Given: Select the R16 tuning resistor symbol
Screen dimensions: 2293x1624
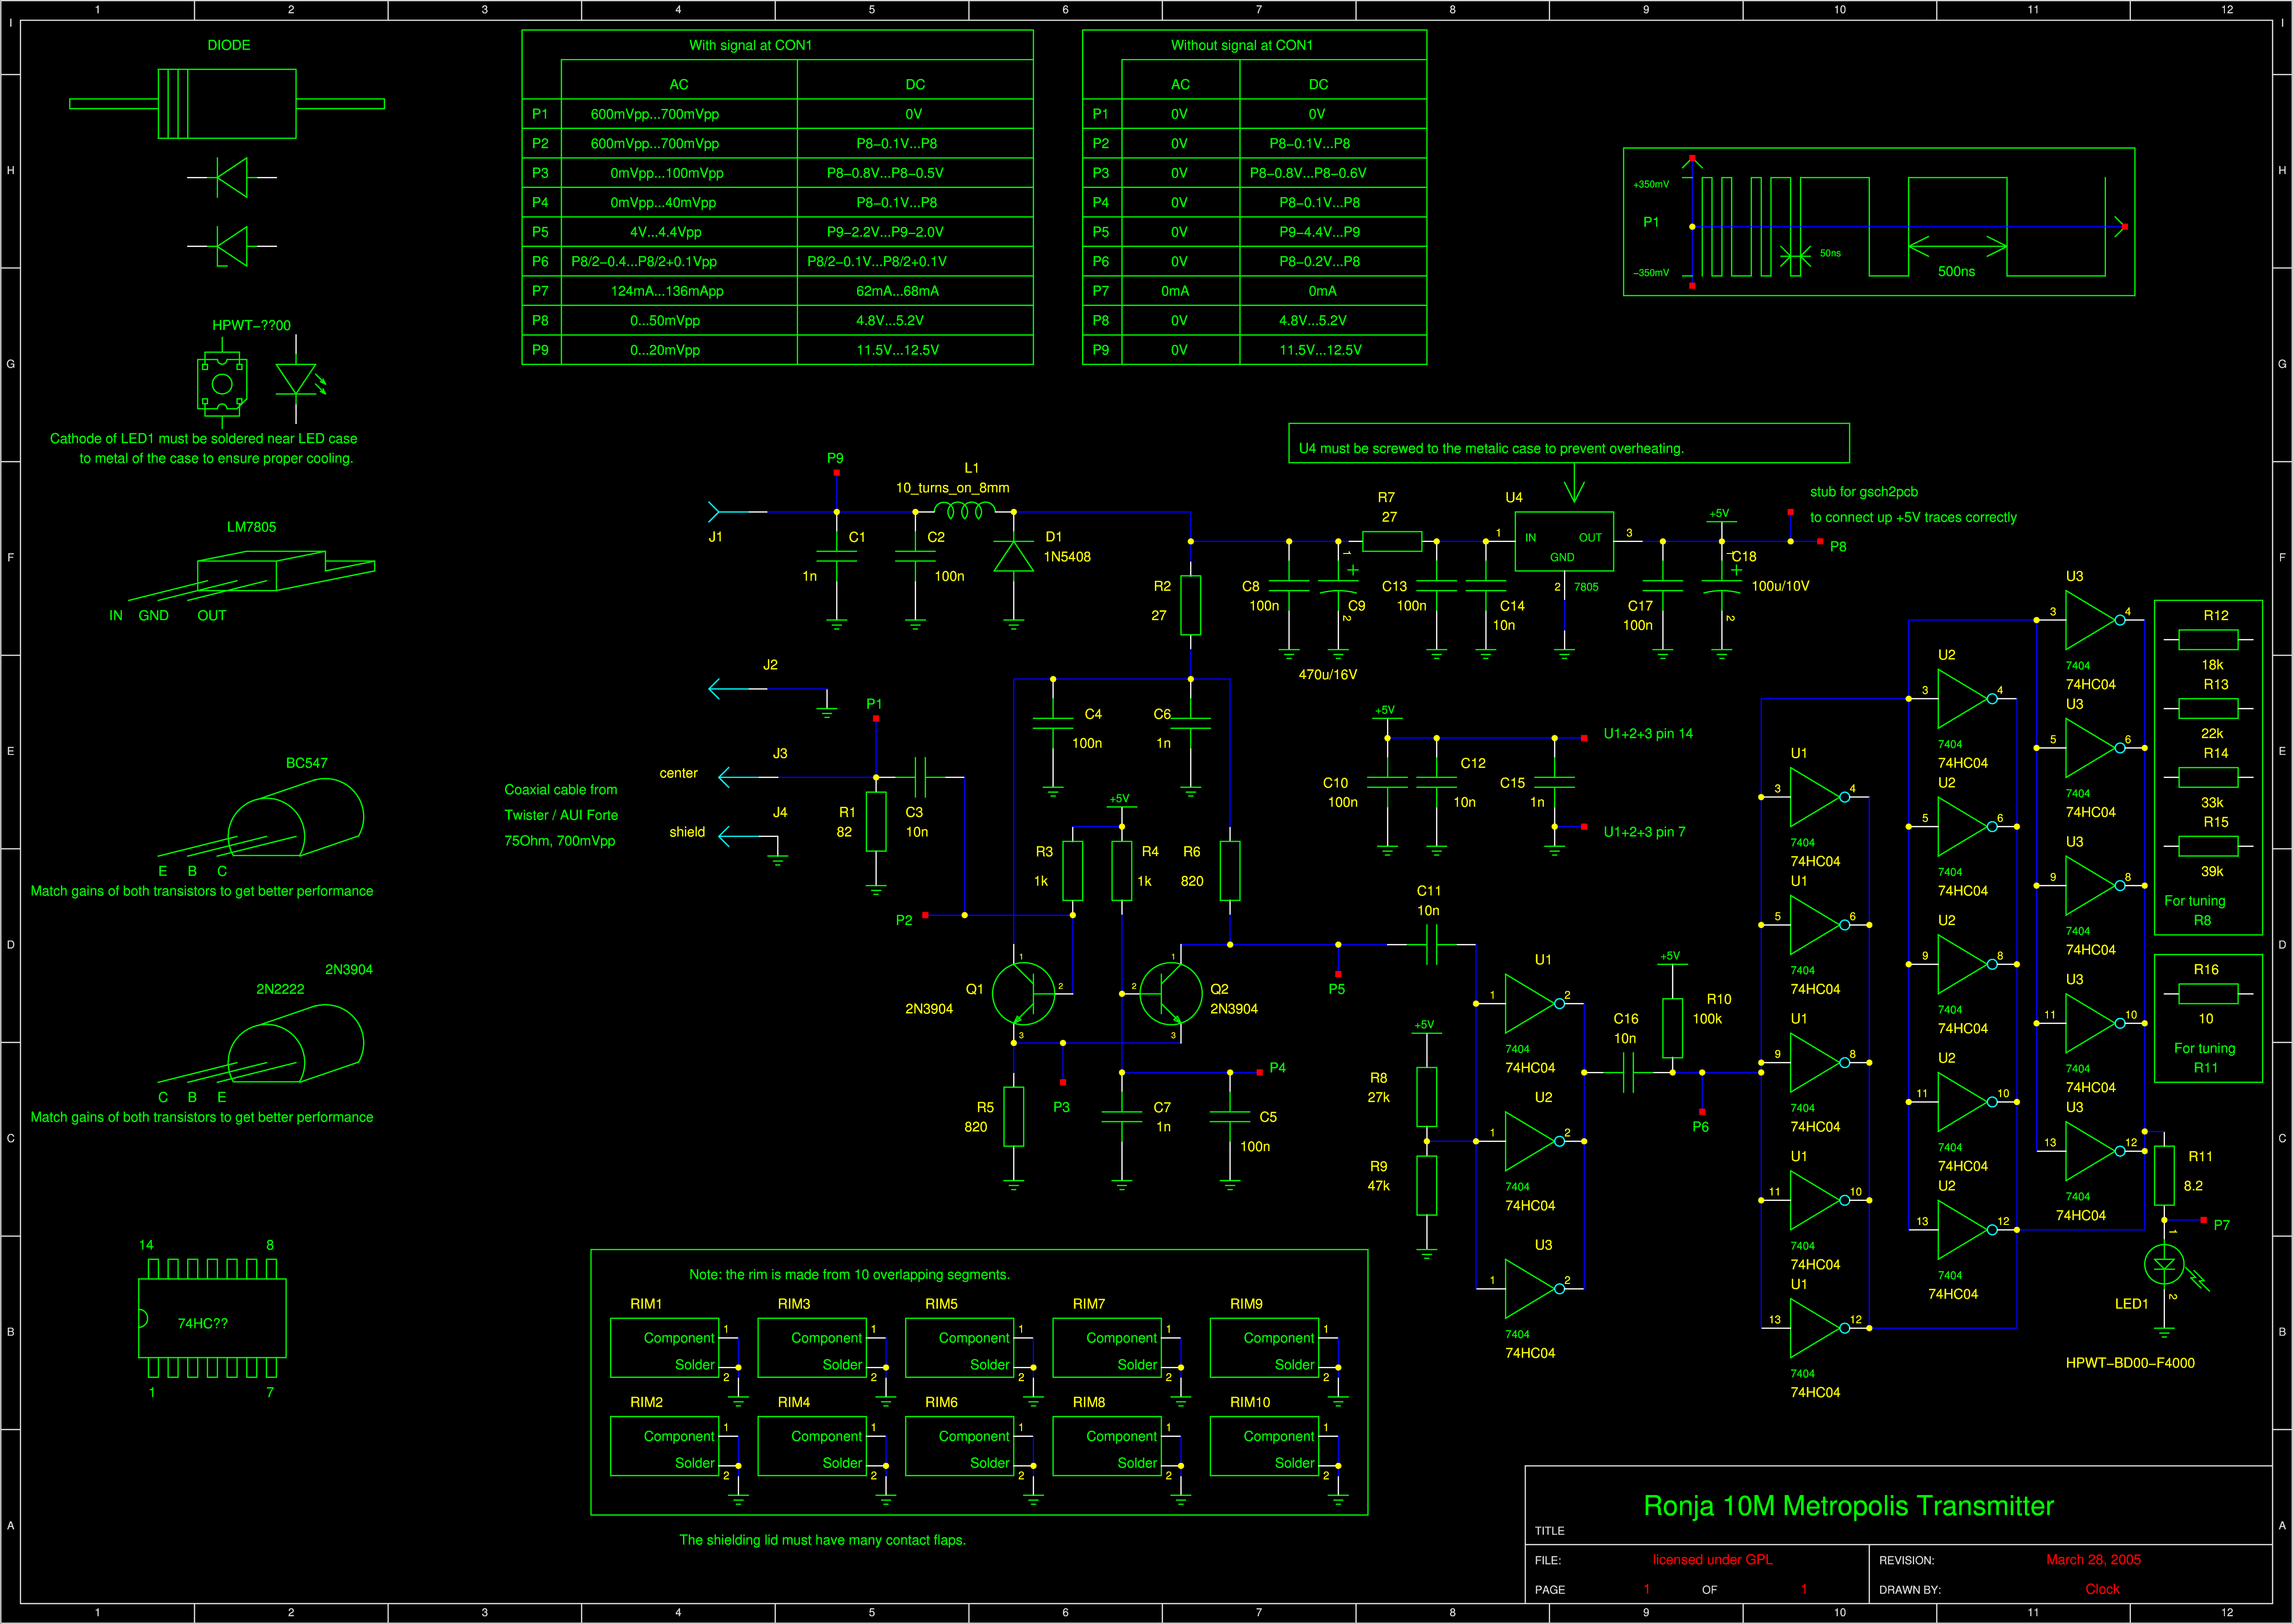Looking at the screenshot, I should pos(2208,993).
